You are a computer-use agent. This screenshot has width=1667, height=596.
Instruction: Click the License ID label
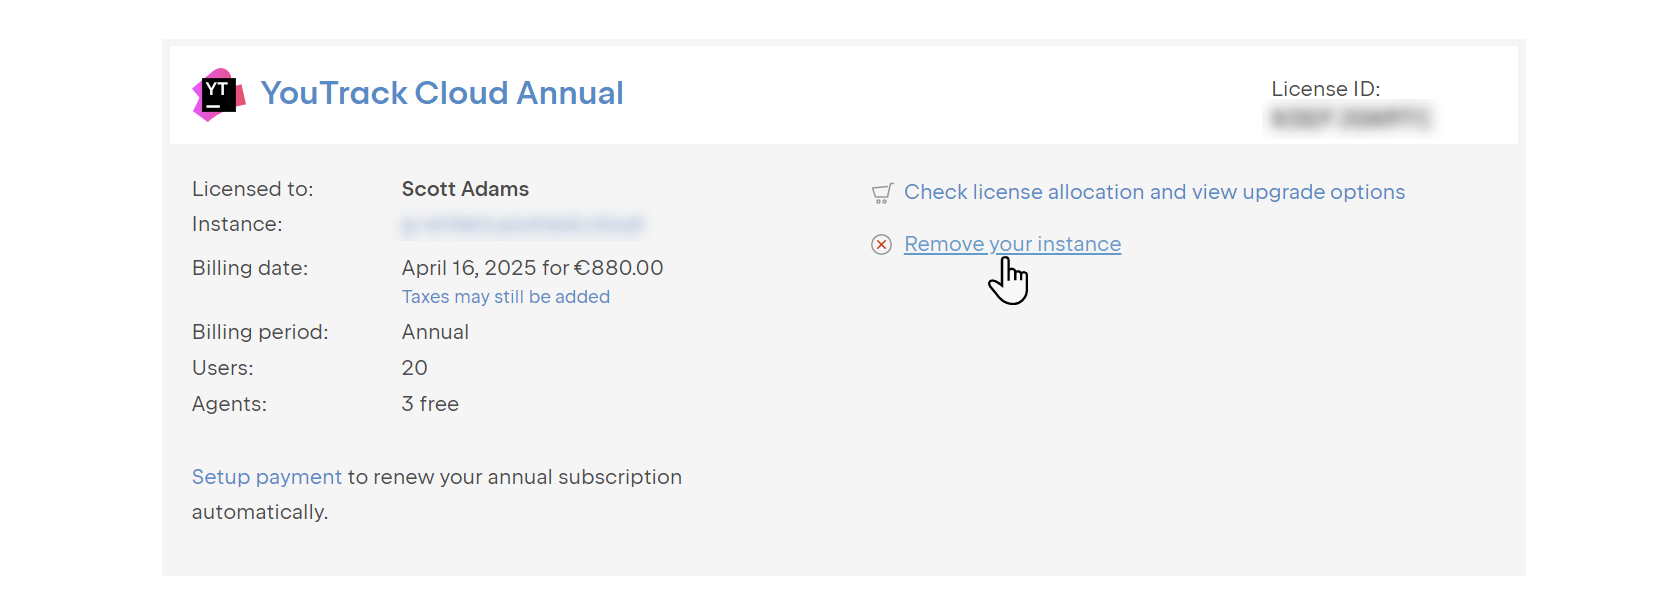[1325, 89]
